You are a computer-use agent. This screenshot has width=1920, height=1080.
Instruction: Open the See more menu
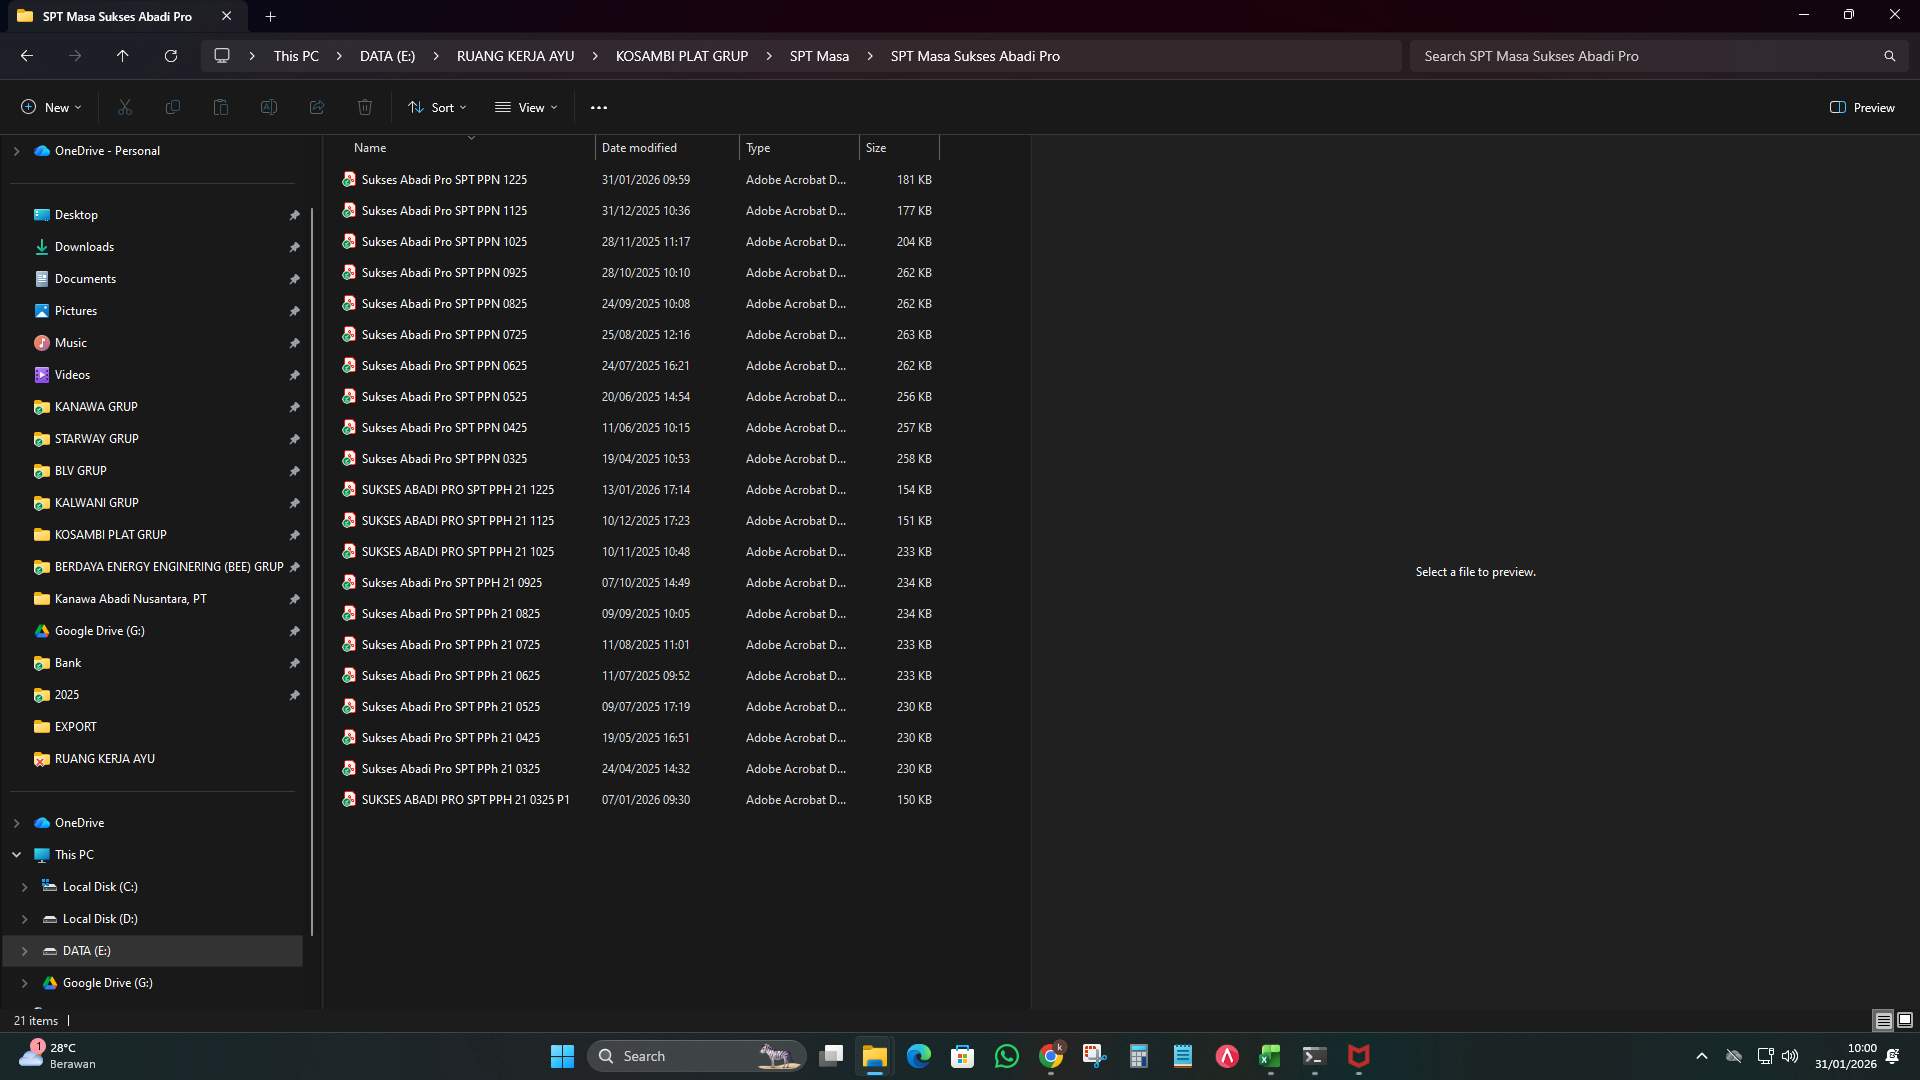[598, 107]
